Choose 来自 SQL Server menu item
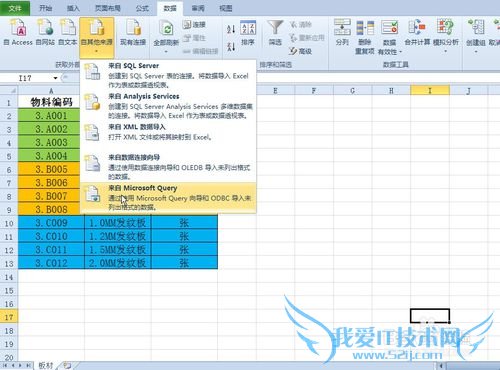Image resolution: width=500 pixels, height=370 pixels. pos(168,75)
